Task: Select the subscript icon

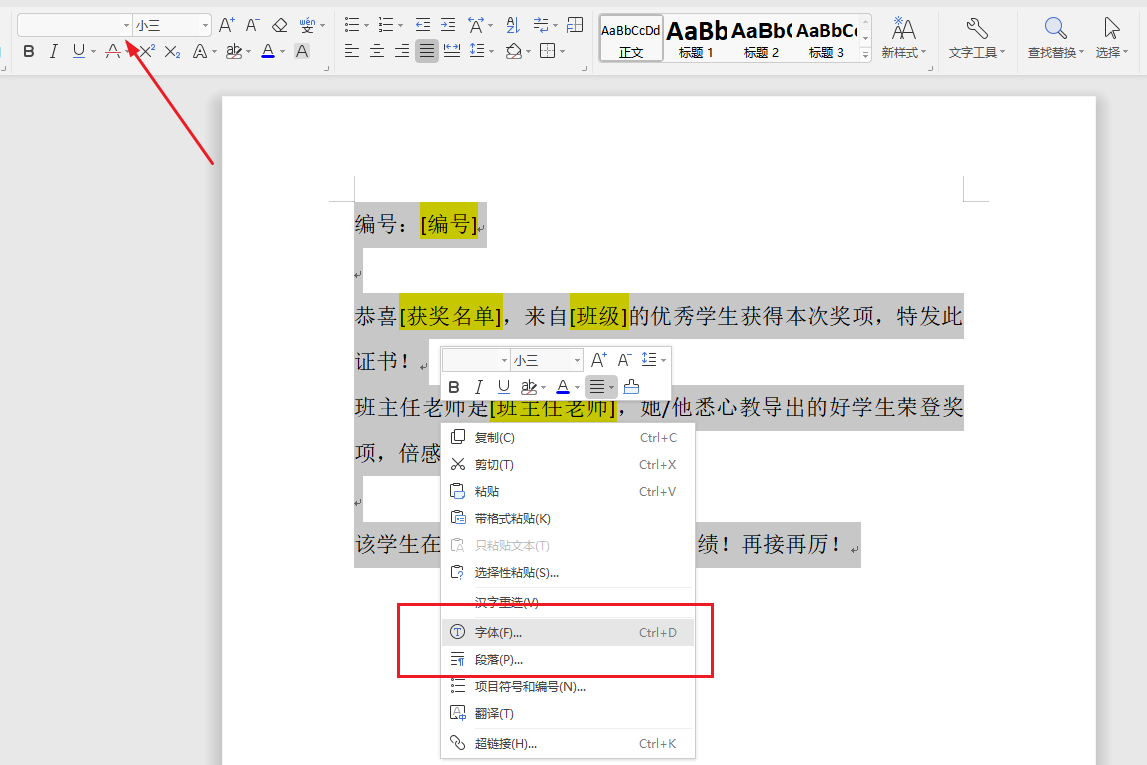Action: tap(172, 50)
